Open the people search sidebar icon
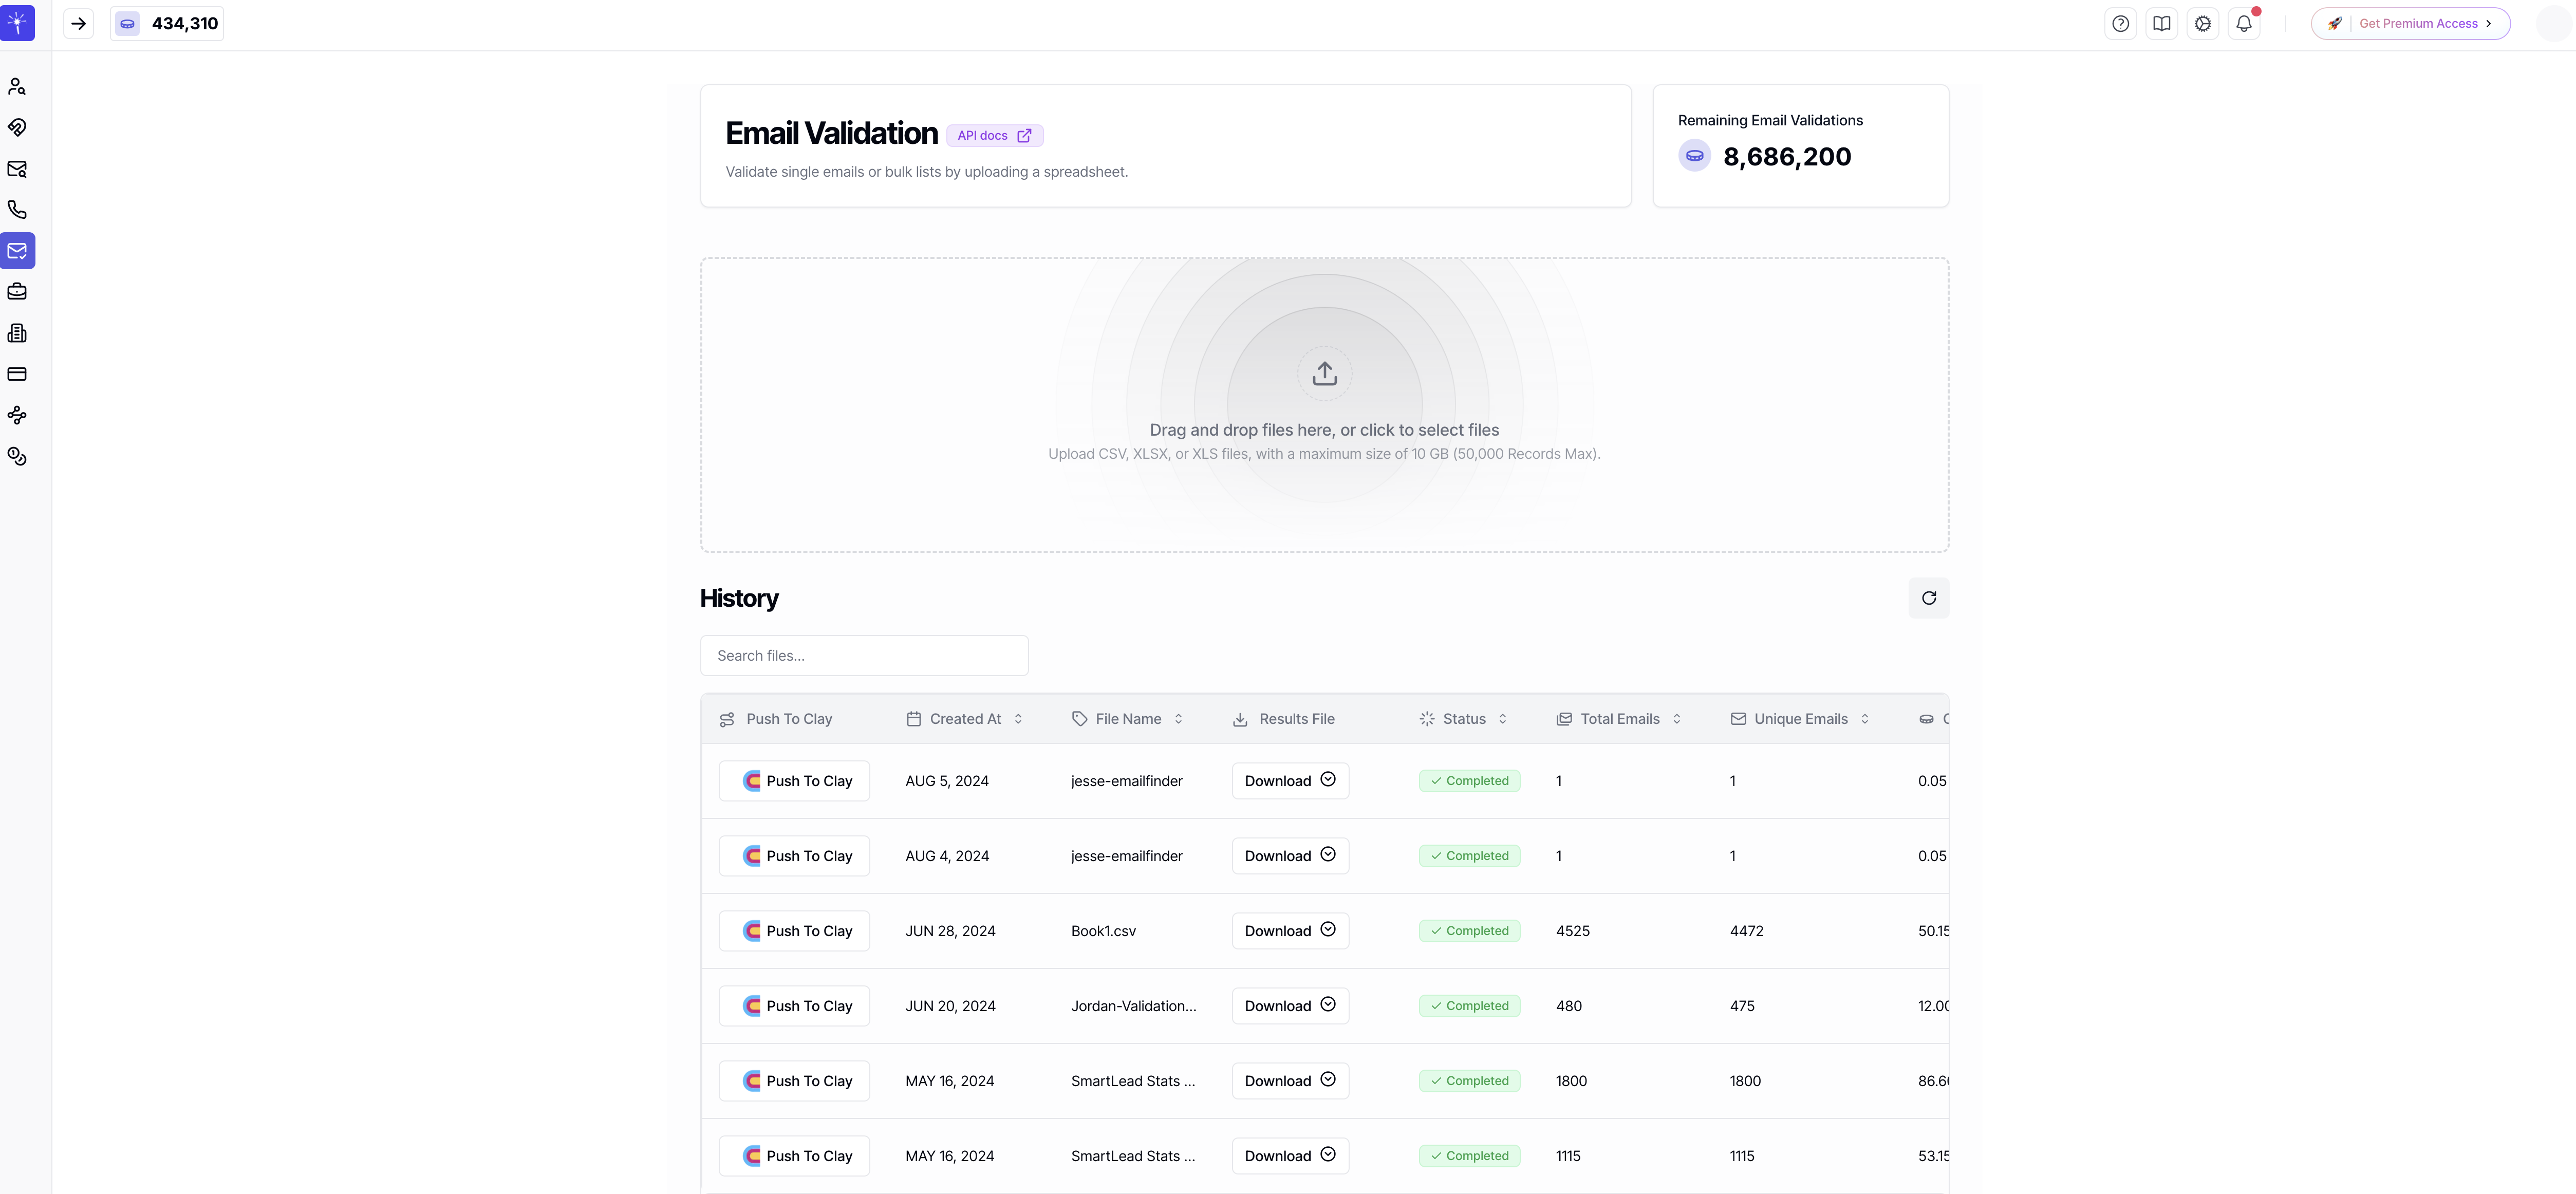 click(x=17, y=87)
